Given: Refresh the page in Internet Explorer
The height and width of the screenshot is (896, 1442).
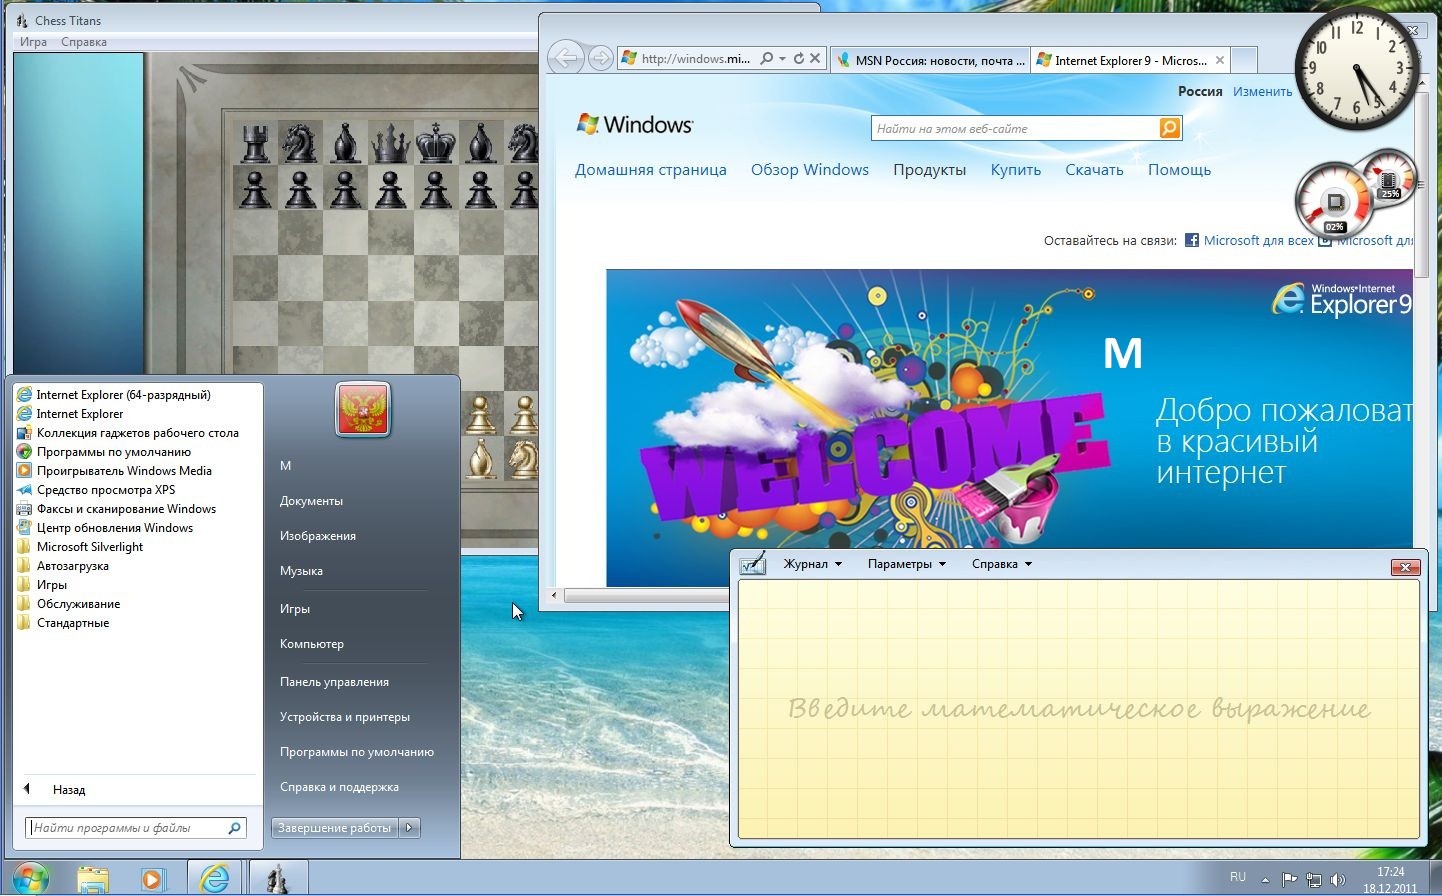Looking at the screenshot, I should pyautogui.click(x=799, y=59).
